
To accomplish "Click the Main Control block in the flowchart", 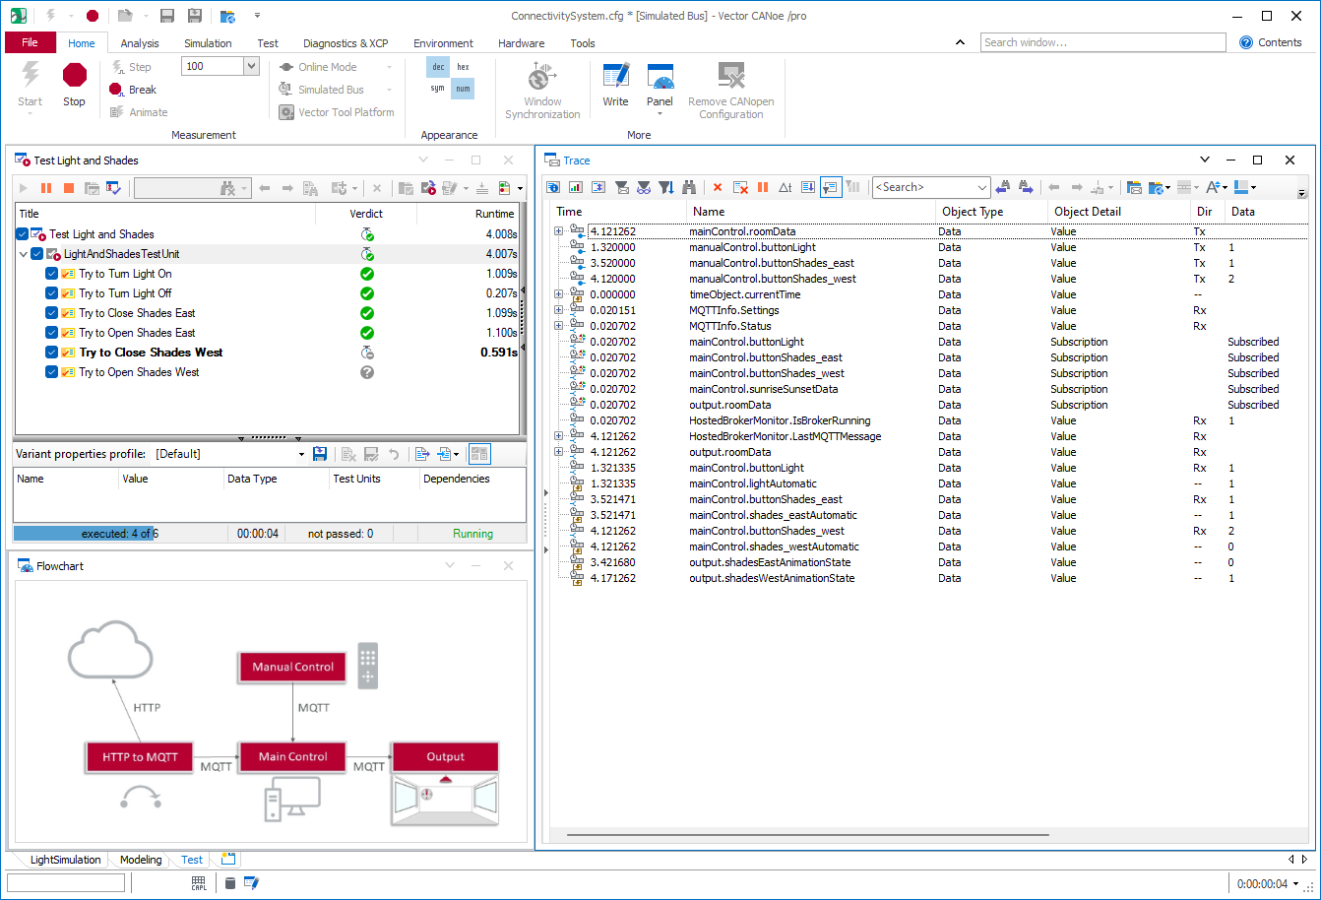I will (293, 757).
